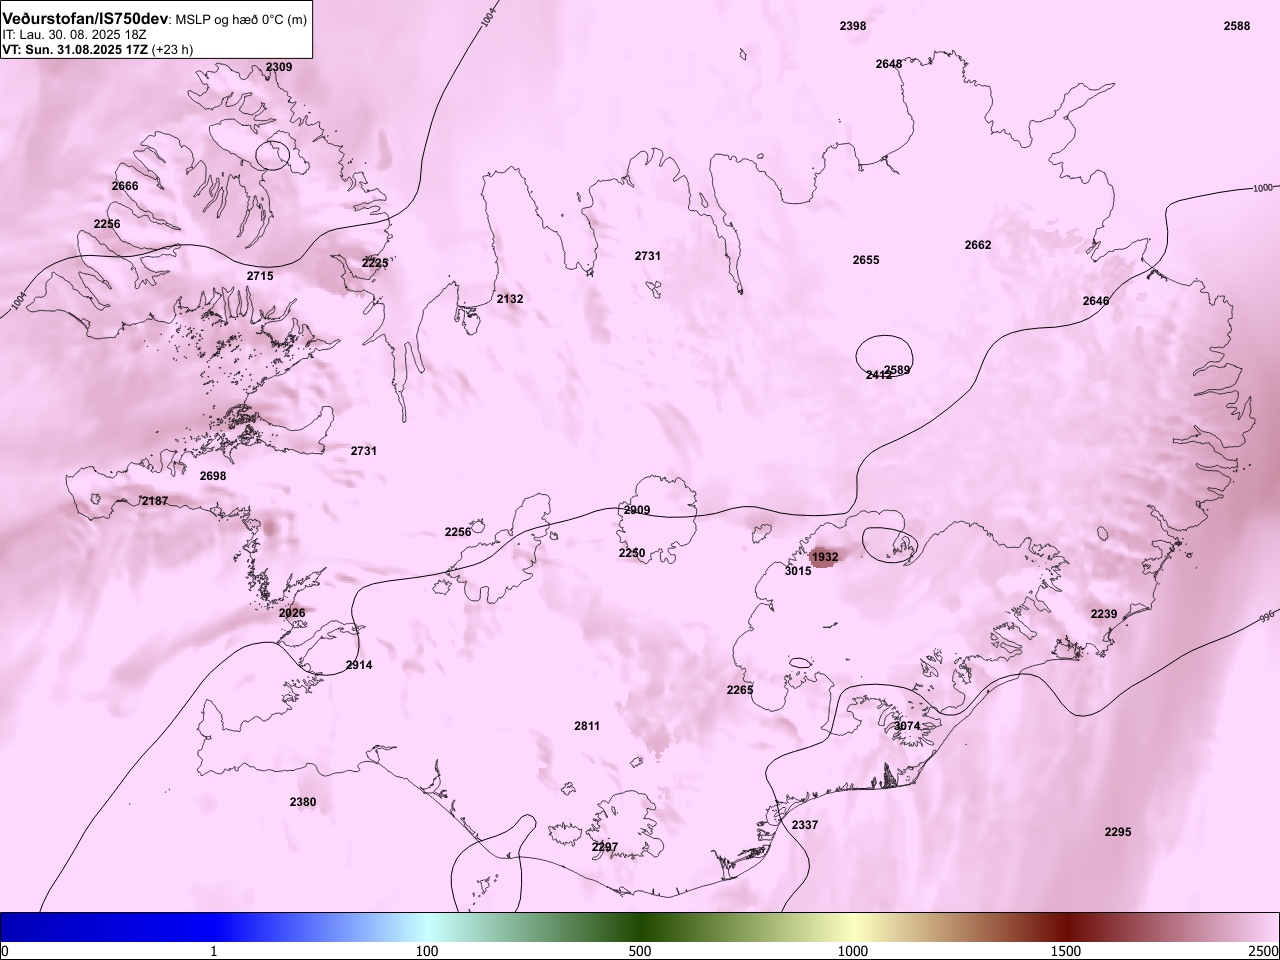The height and width of the screenshot is (960, 1280).
Task: Click the dark red 1932 marker
Action: tap(825, 557)
